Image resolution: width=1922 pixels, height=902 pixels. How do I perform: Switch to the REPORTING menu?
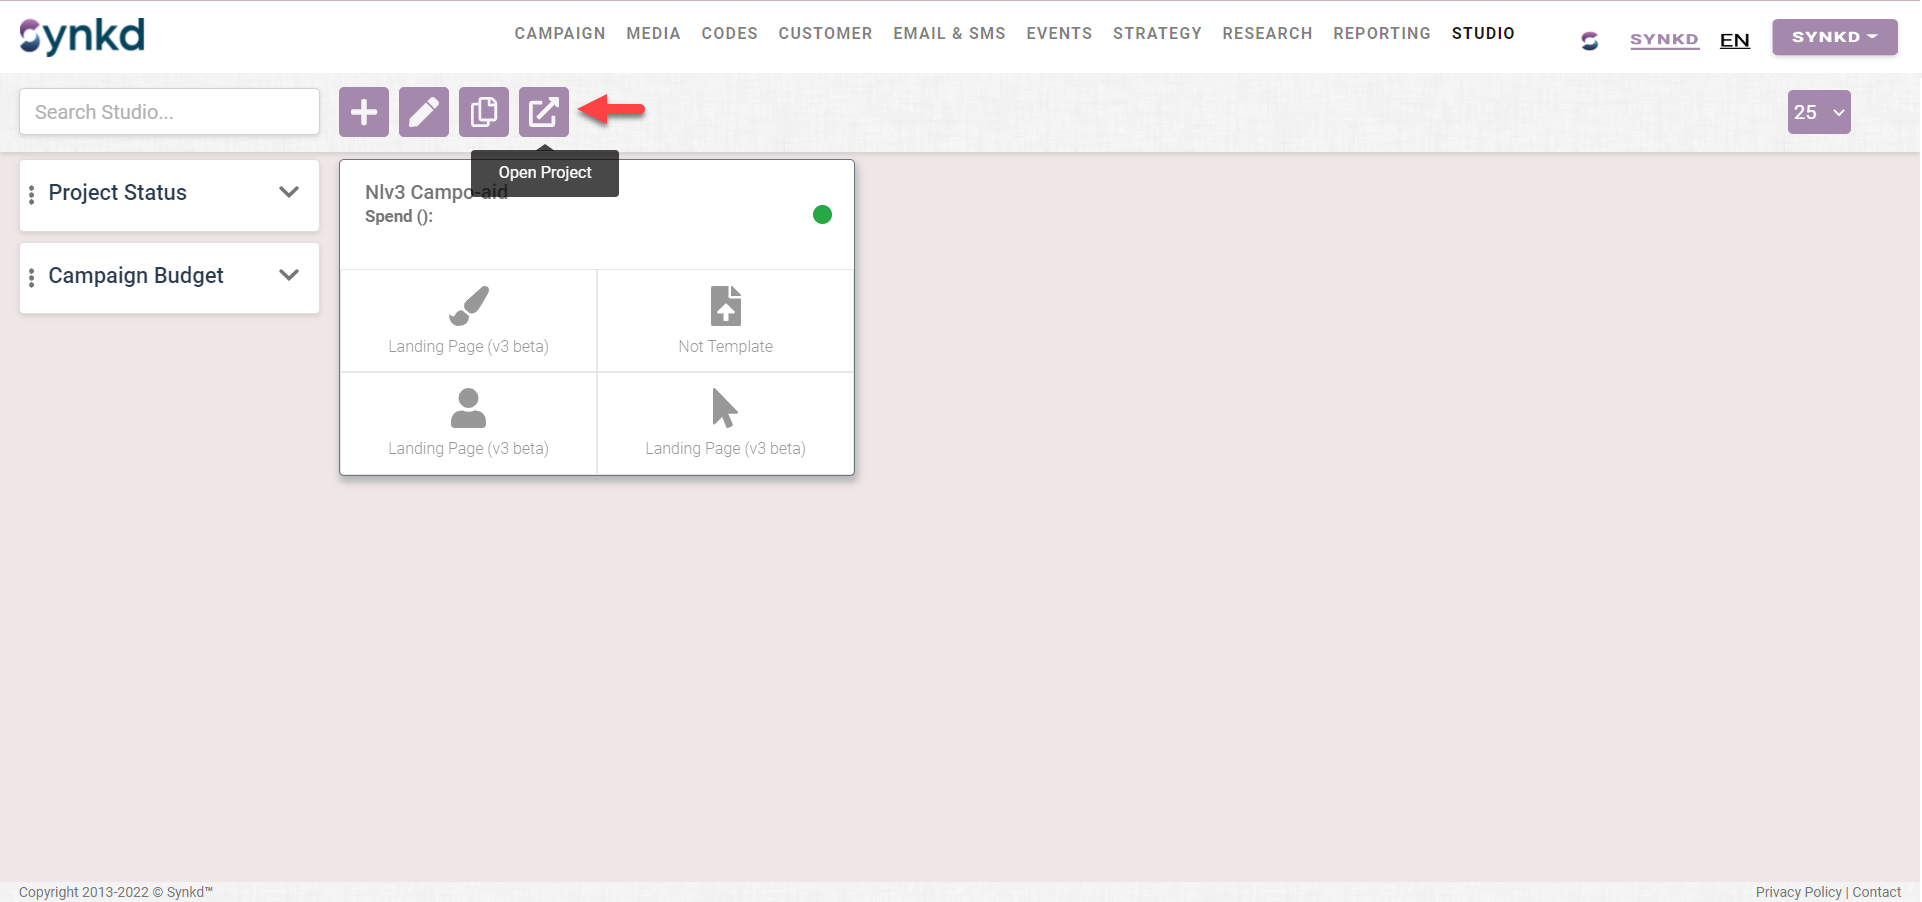[1381, 33]
